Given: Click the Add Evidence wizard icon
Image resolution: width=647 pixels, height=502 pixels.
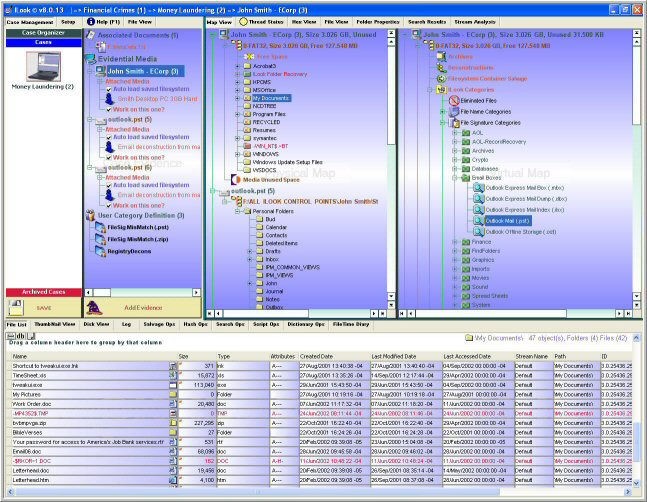Looking at the screenshot, I should [x=95, y=307].
